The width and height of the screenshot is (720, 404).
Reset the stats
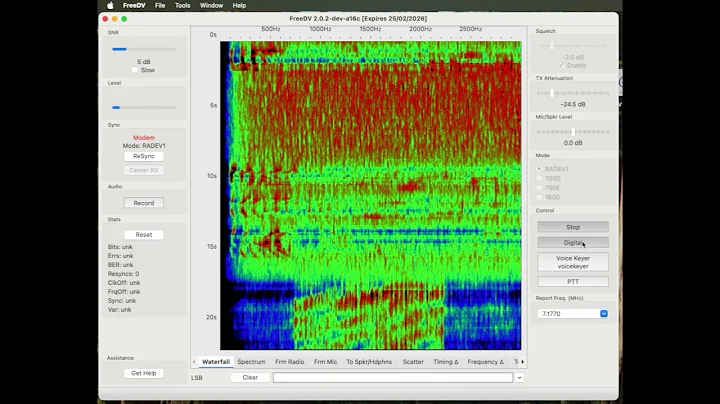tap(144, 235)
